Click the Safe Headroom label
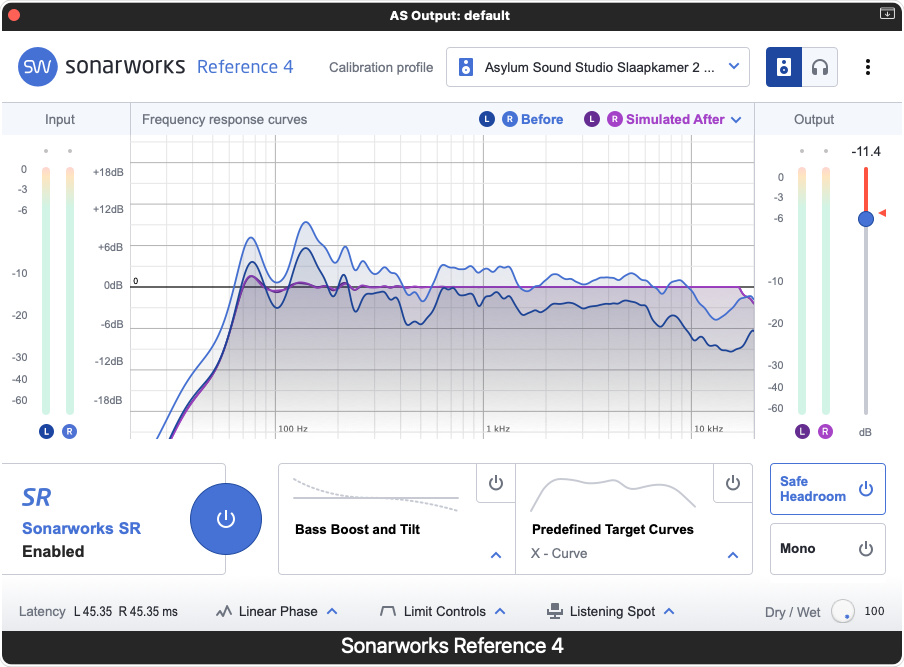904x667 pixels. (x=812, y=489)
